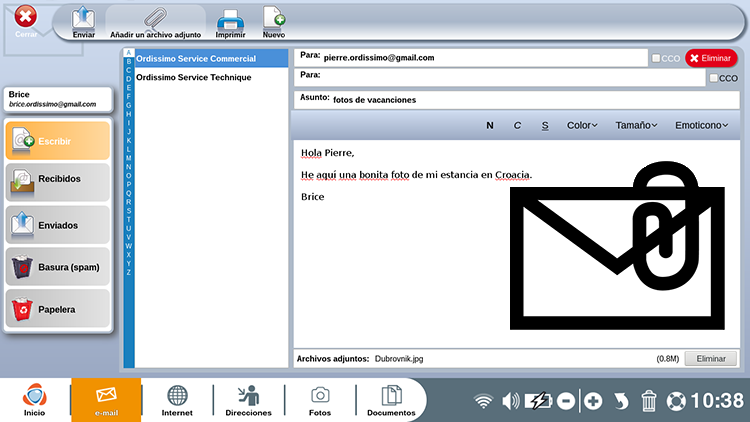Enable CCO for pierre.ordissimo recipient

(656, 58)
